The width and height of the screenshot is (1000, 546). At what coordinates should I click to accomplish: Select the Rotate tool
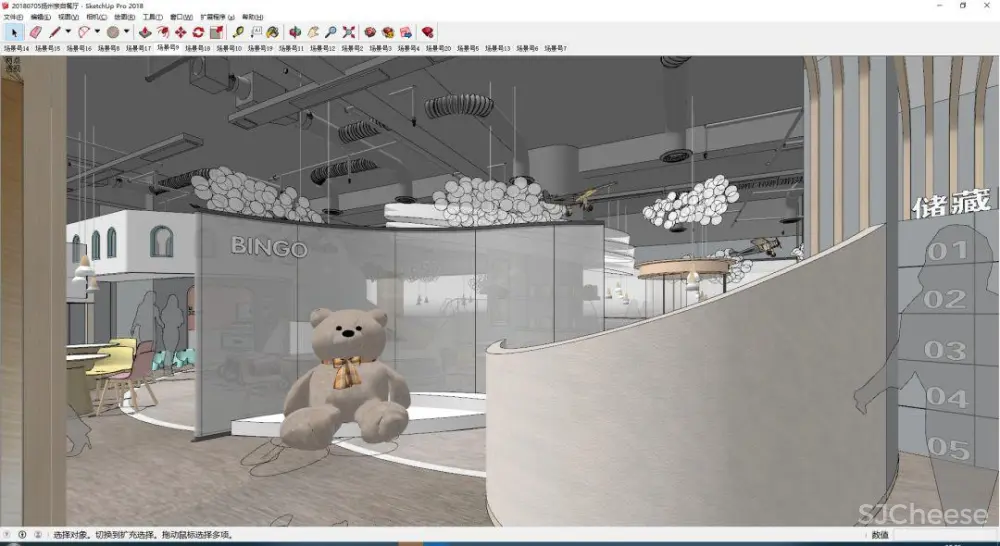pyautogui.click(x=198, y=32)
